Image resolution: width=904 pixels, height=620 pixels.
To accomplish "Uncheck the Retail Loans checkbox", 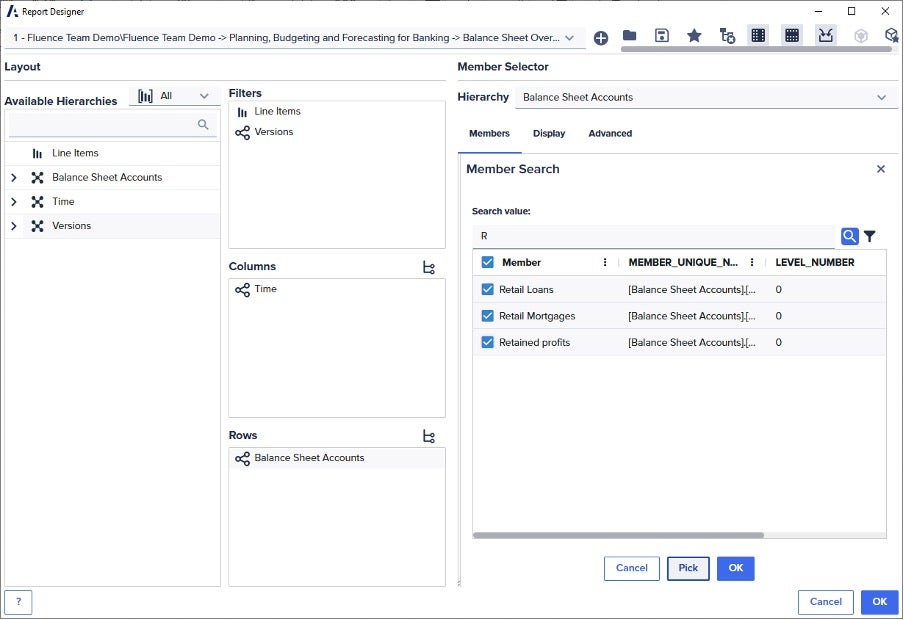I will 488,290.
